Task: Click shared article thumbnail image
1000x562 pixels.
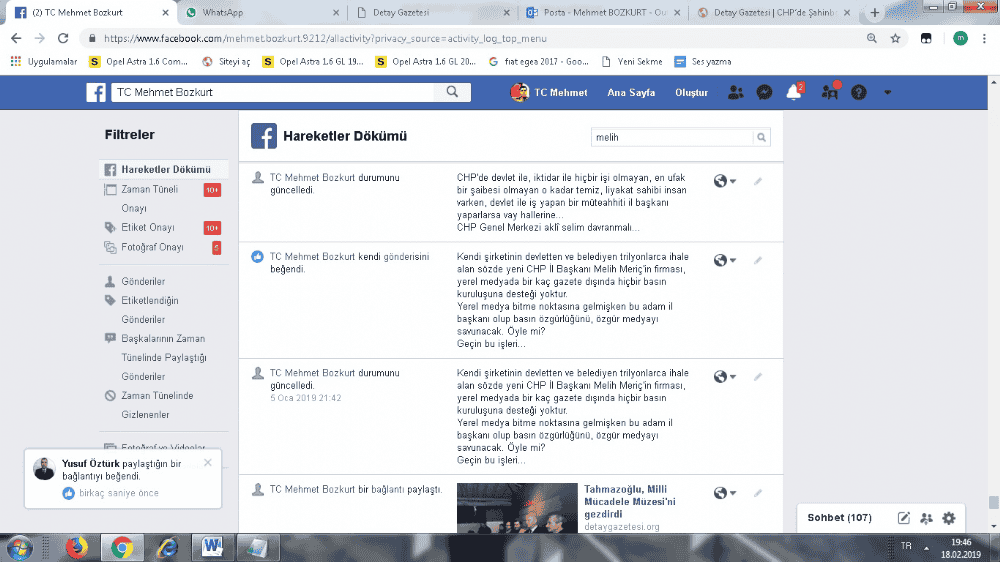Action: (x=517, y=508)
